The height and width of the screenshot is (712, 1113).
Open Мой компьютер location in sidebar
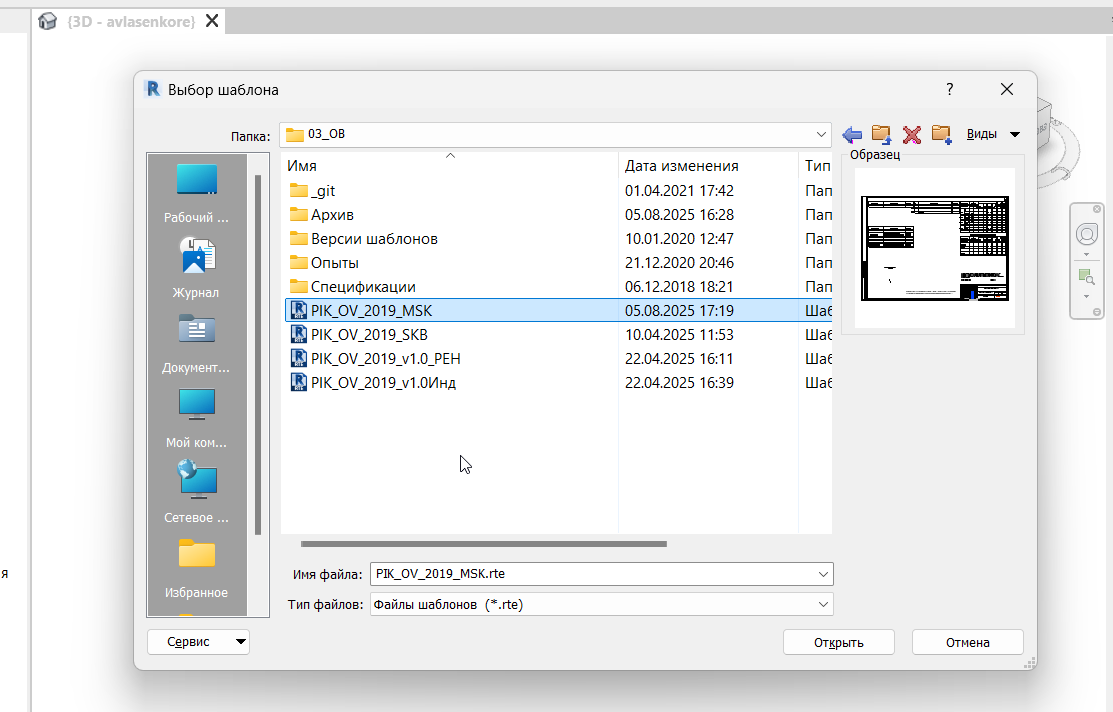[197, 418]
